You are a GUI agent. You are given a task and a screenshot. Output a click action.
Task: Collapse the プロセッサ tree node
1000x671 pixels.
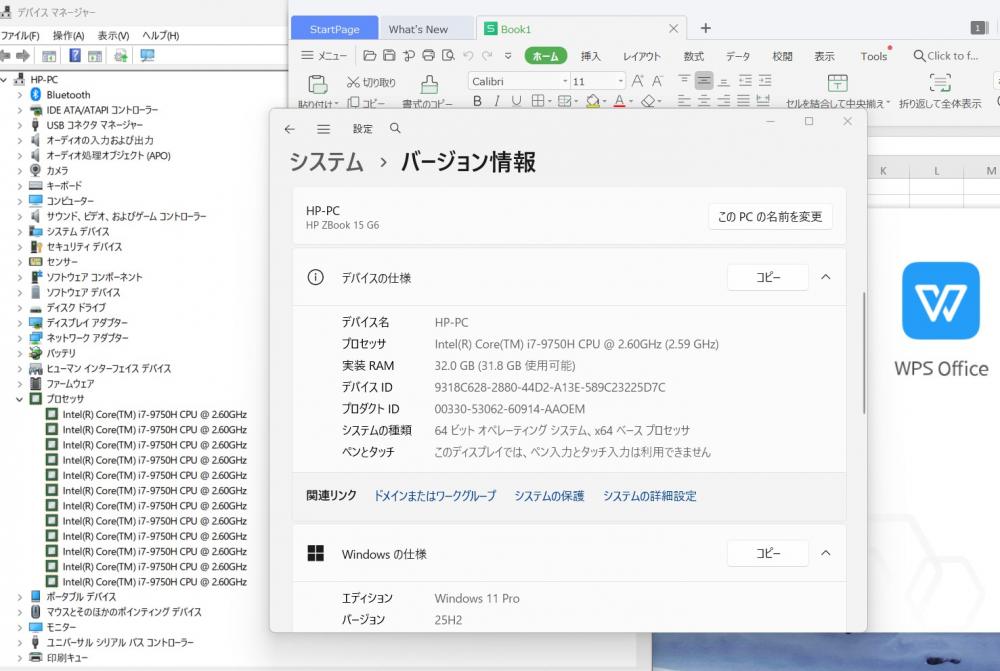pos(21,399)
